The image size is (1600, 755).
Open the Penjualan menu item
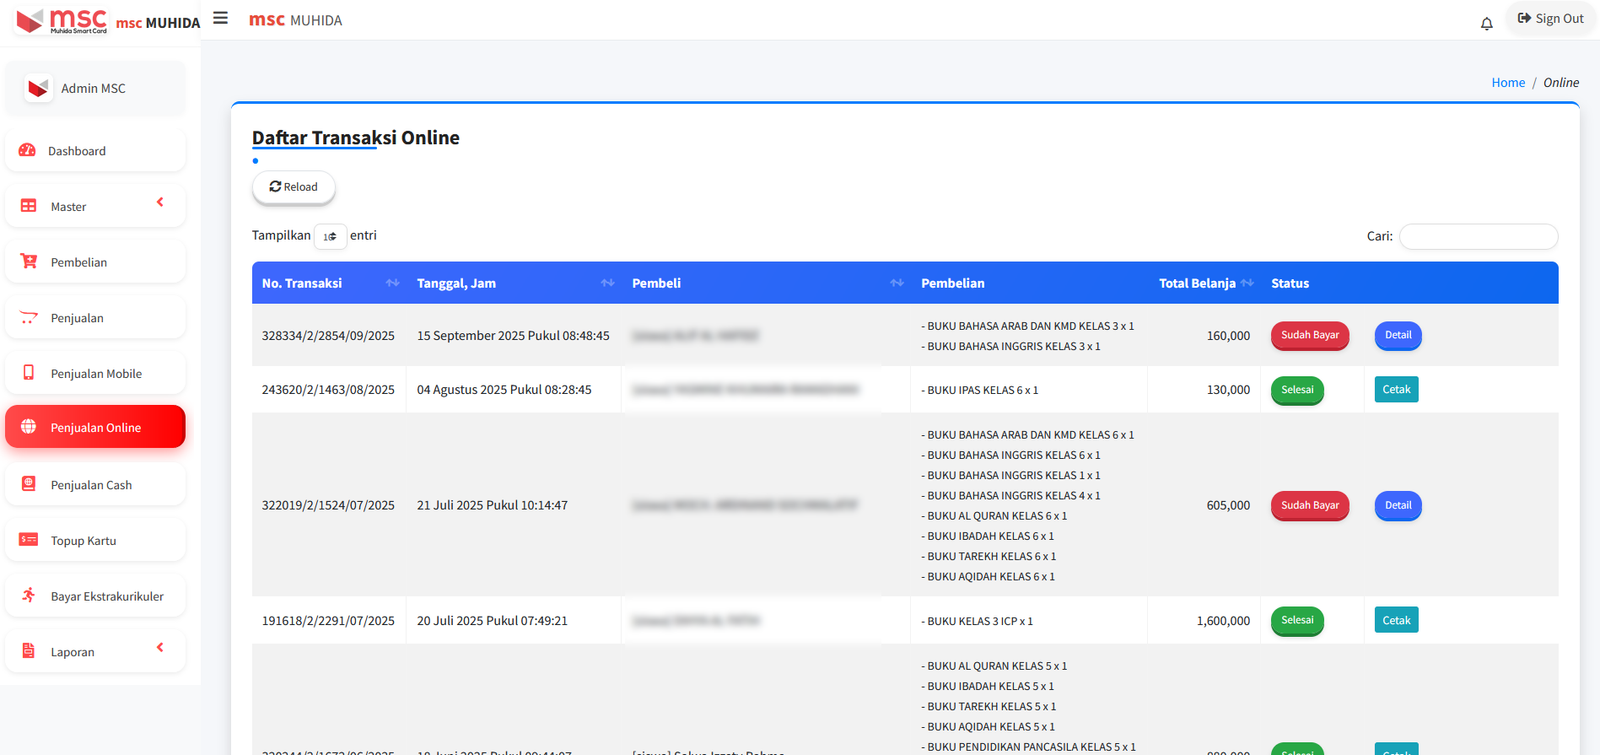tap(77, 318)
